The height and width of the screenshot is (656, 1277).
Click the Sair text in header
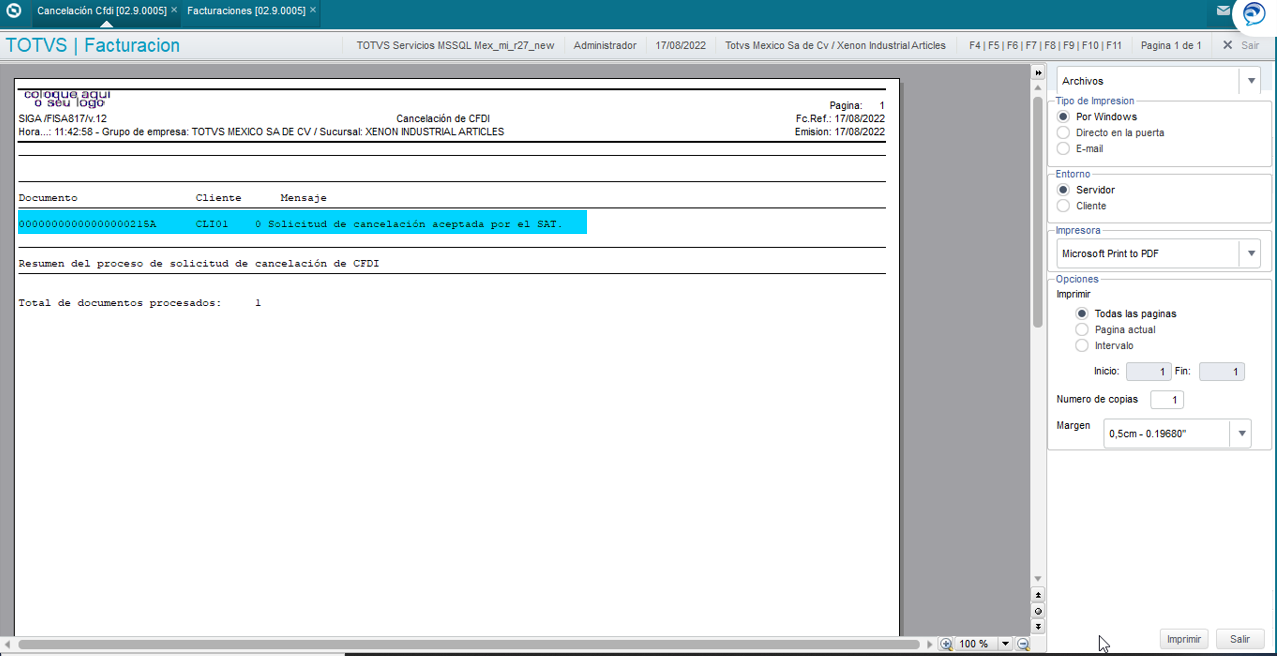1250,45
